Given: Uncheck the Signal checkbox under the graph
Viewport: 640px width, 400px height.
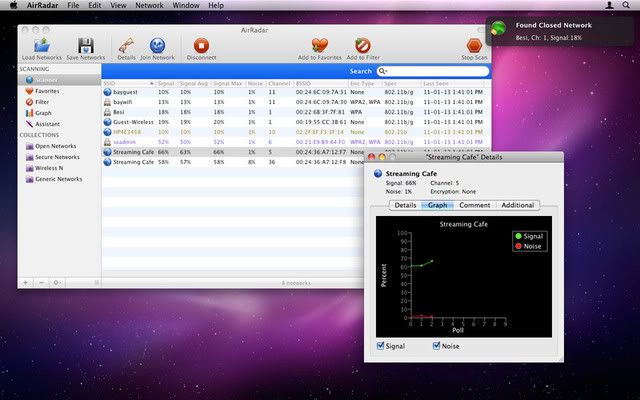Looking at the screenshot, I should [x=380, y=346].
